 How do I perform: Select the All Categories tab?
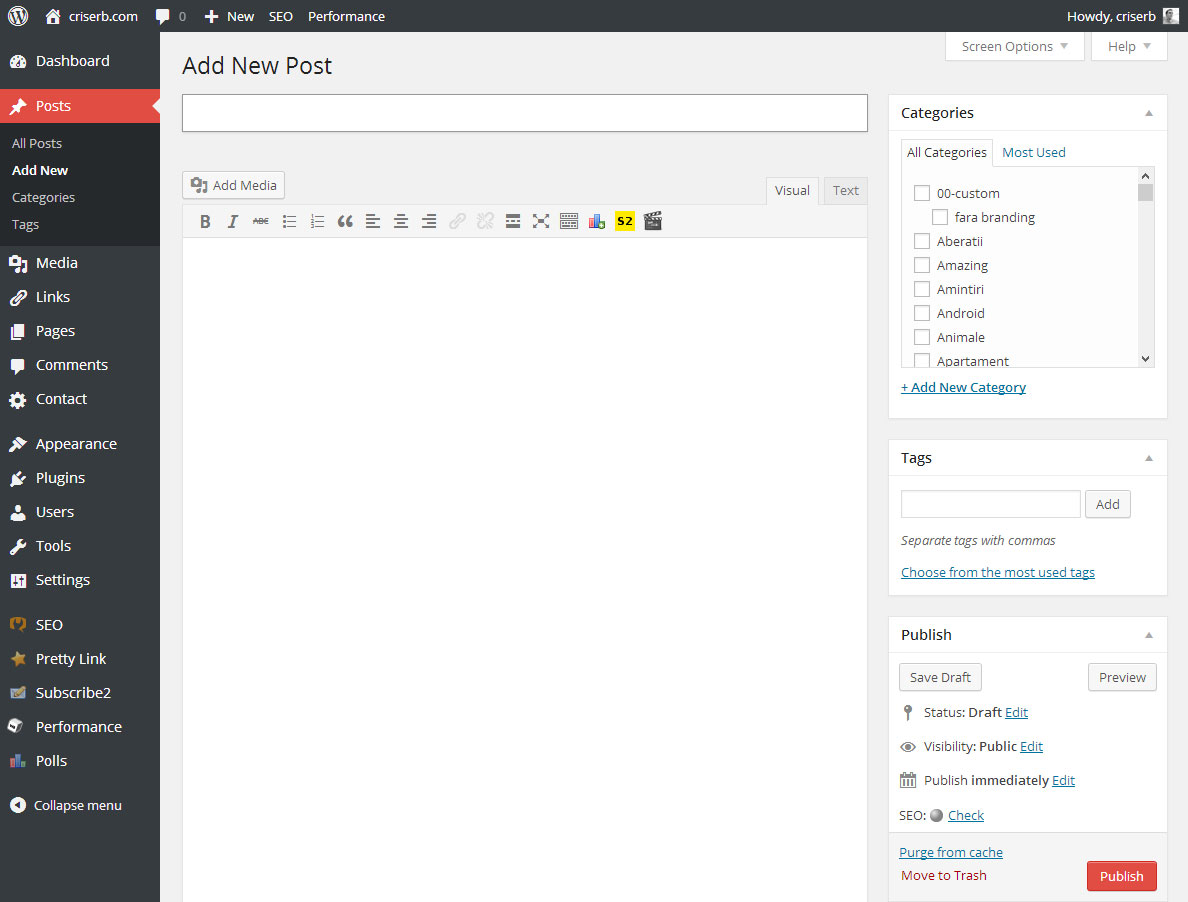click(946, 152)
